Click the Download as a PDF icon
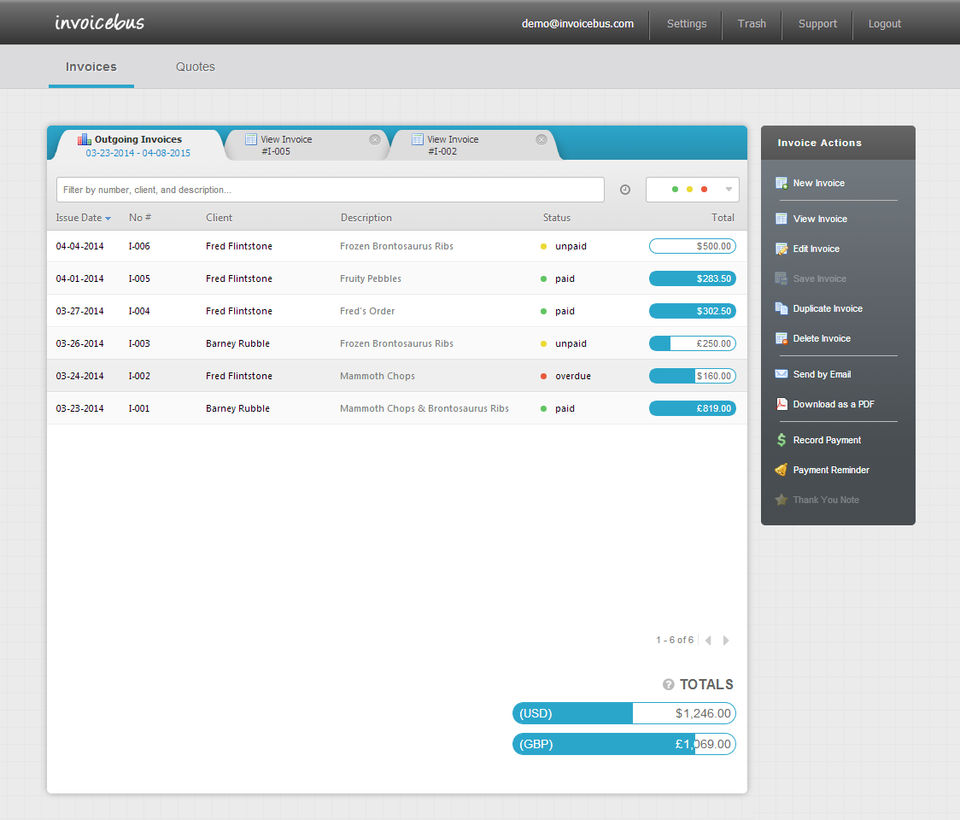 coord(781,404)
